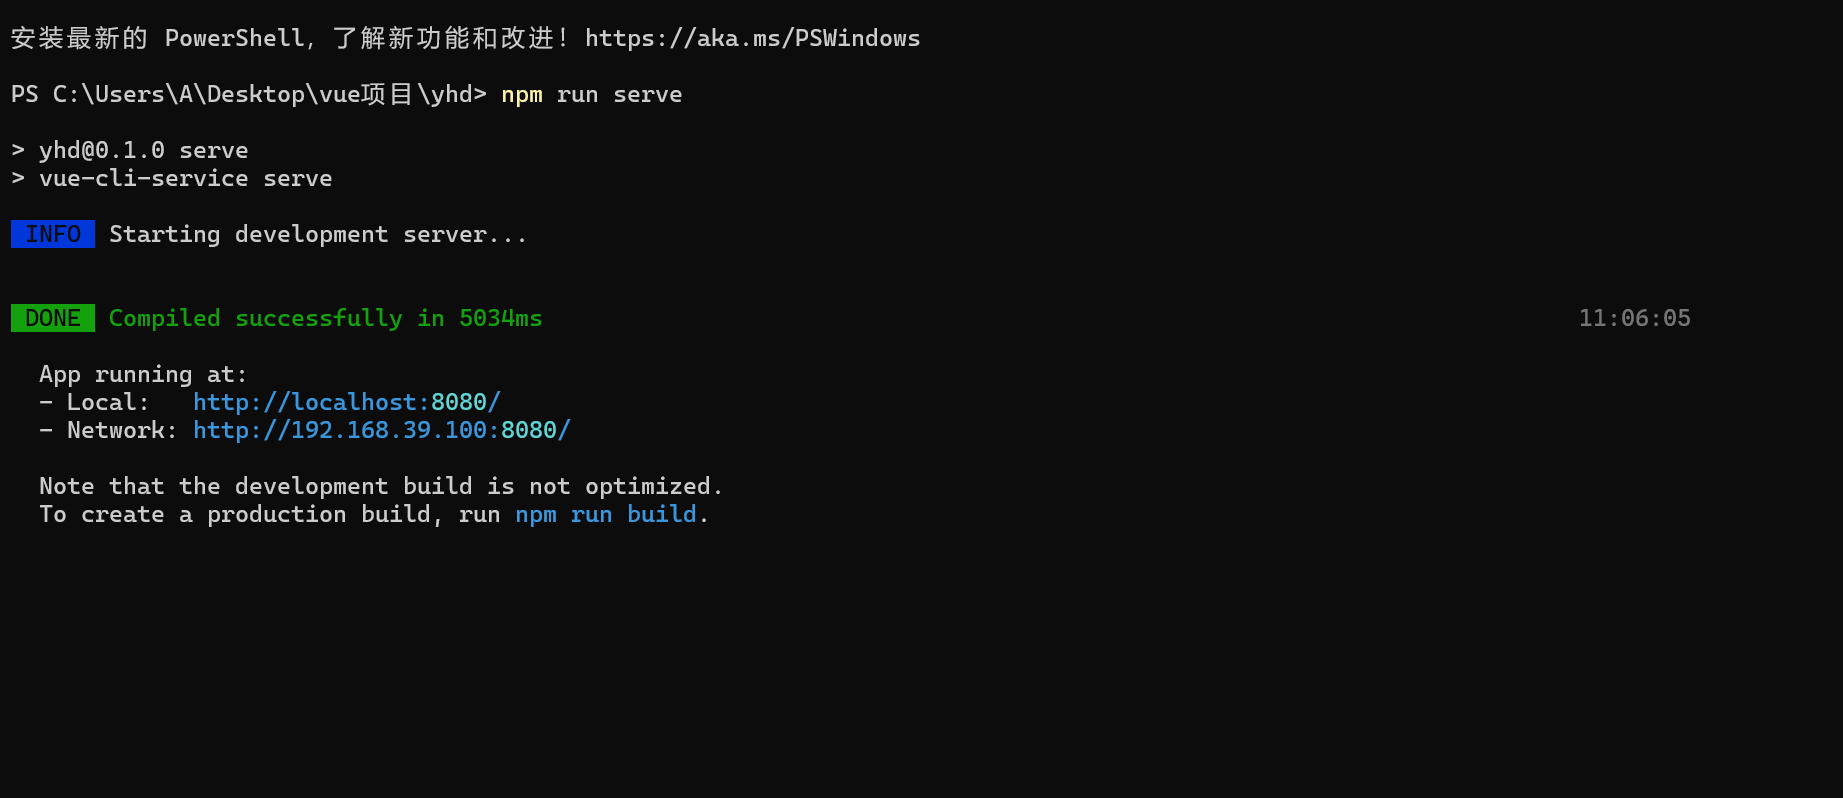Click the "Local:" label

click(108, 402)
